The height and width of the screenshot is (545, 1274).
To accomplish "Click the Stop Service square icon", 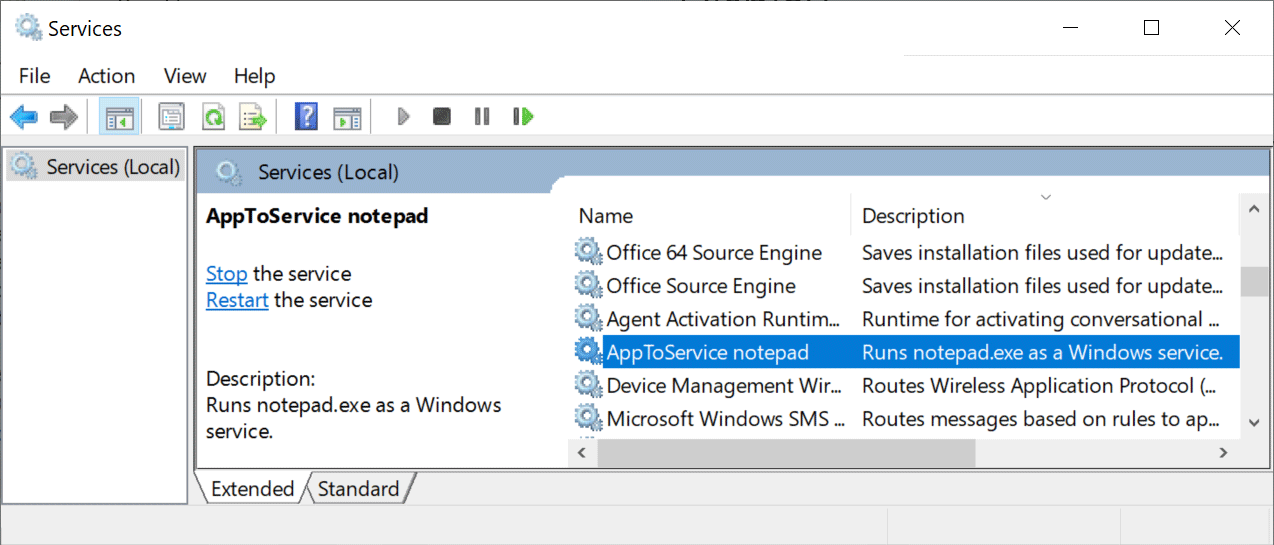I will click(442, 117).
